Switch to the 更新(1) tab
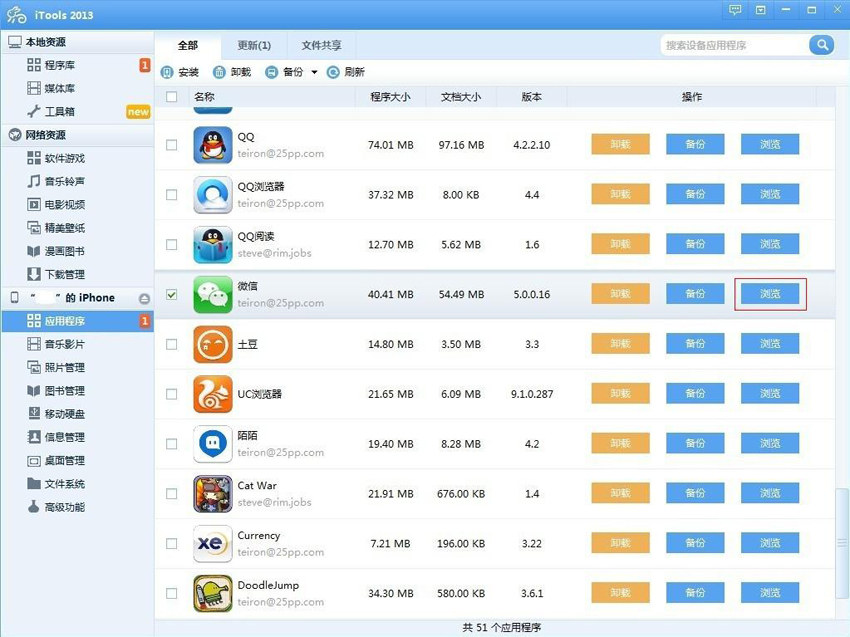Image resolution: width=850 pixels, height=637 pixels. click(x=254, y=45)
